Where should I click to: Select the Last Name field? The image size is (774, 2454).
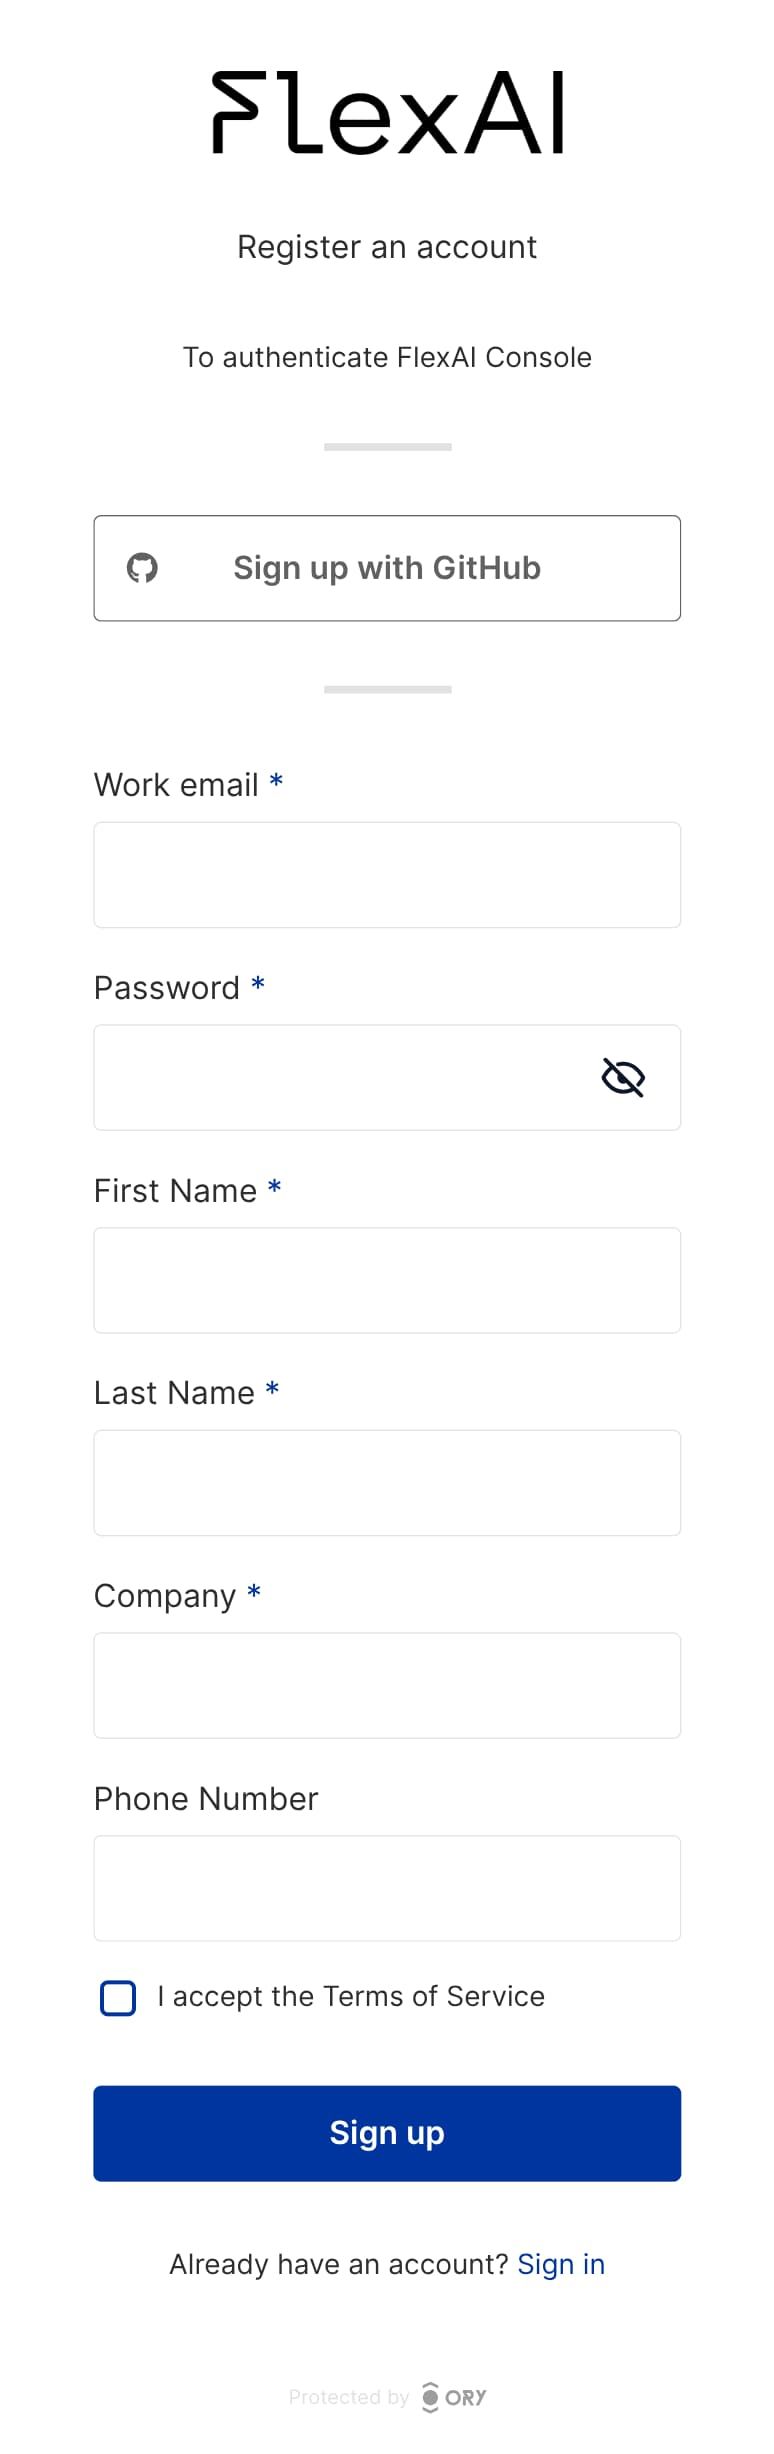click(387, 1483)
